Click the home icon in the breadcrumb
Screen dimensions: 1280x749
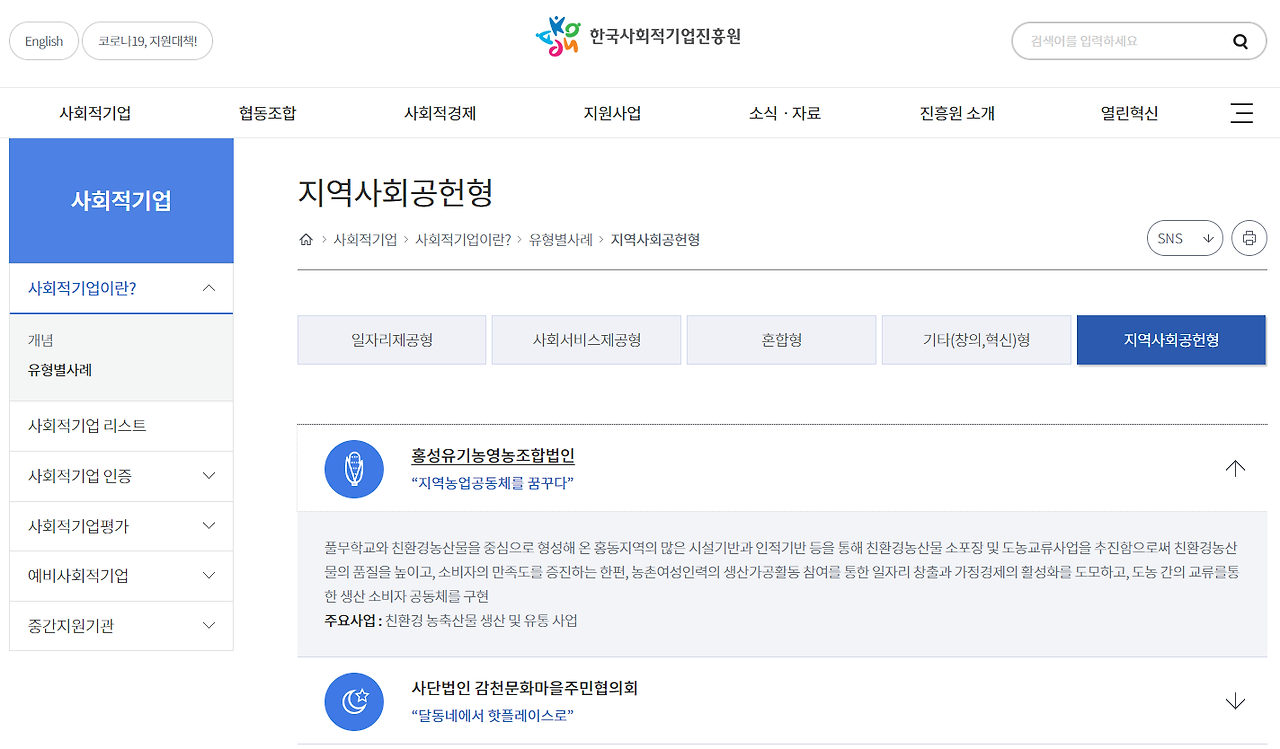(306, 239)
